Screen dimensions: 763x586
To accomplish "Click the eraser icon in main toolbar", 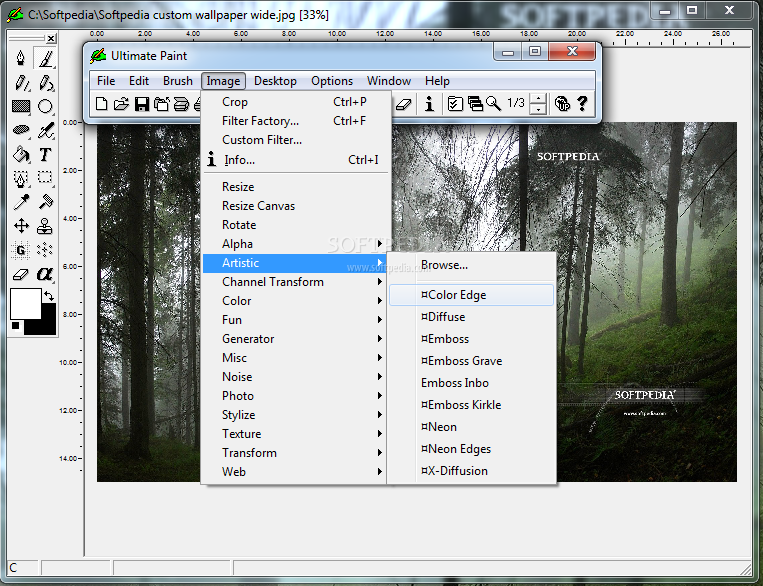I will (403, 104).
